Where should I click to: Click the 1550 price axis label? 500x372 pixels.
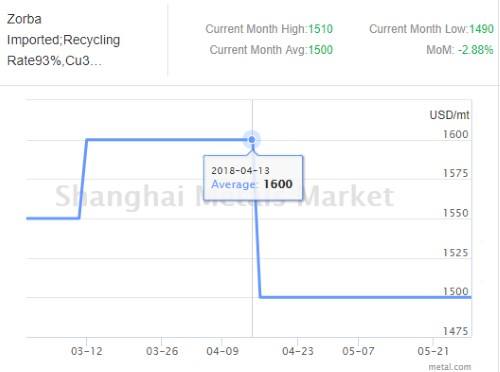point(455,213)
